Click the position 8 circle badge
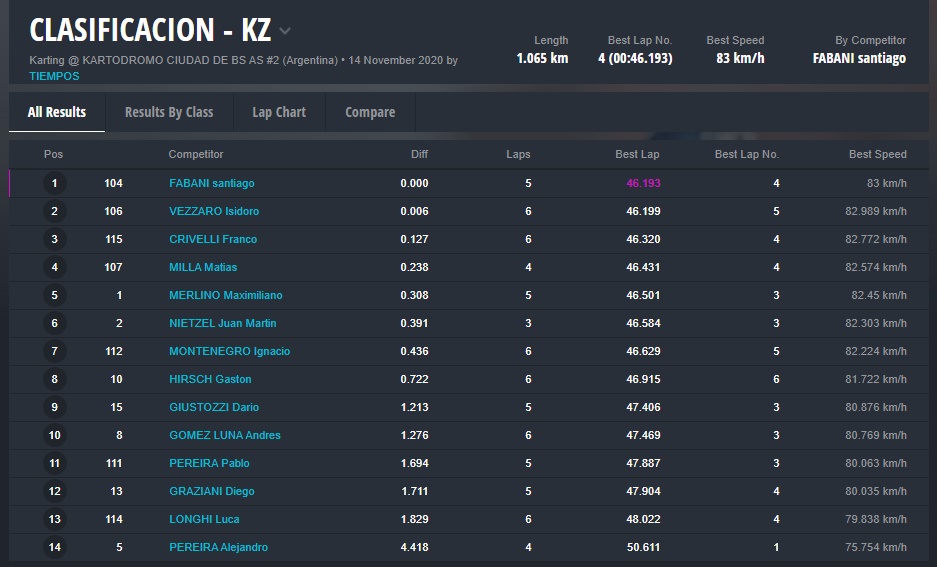 (x=54, y=379)
